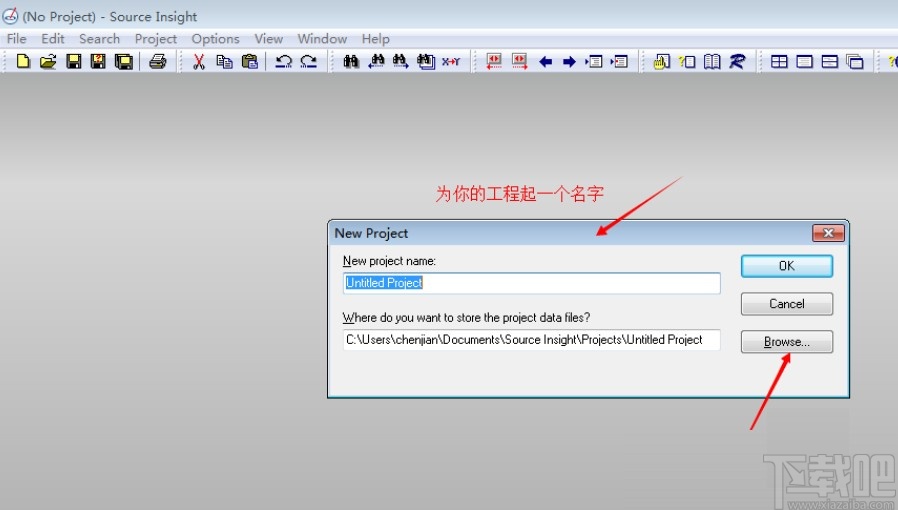Click the New project name field

pos(531,283)
